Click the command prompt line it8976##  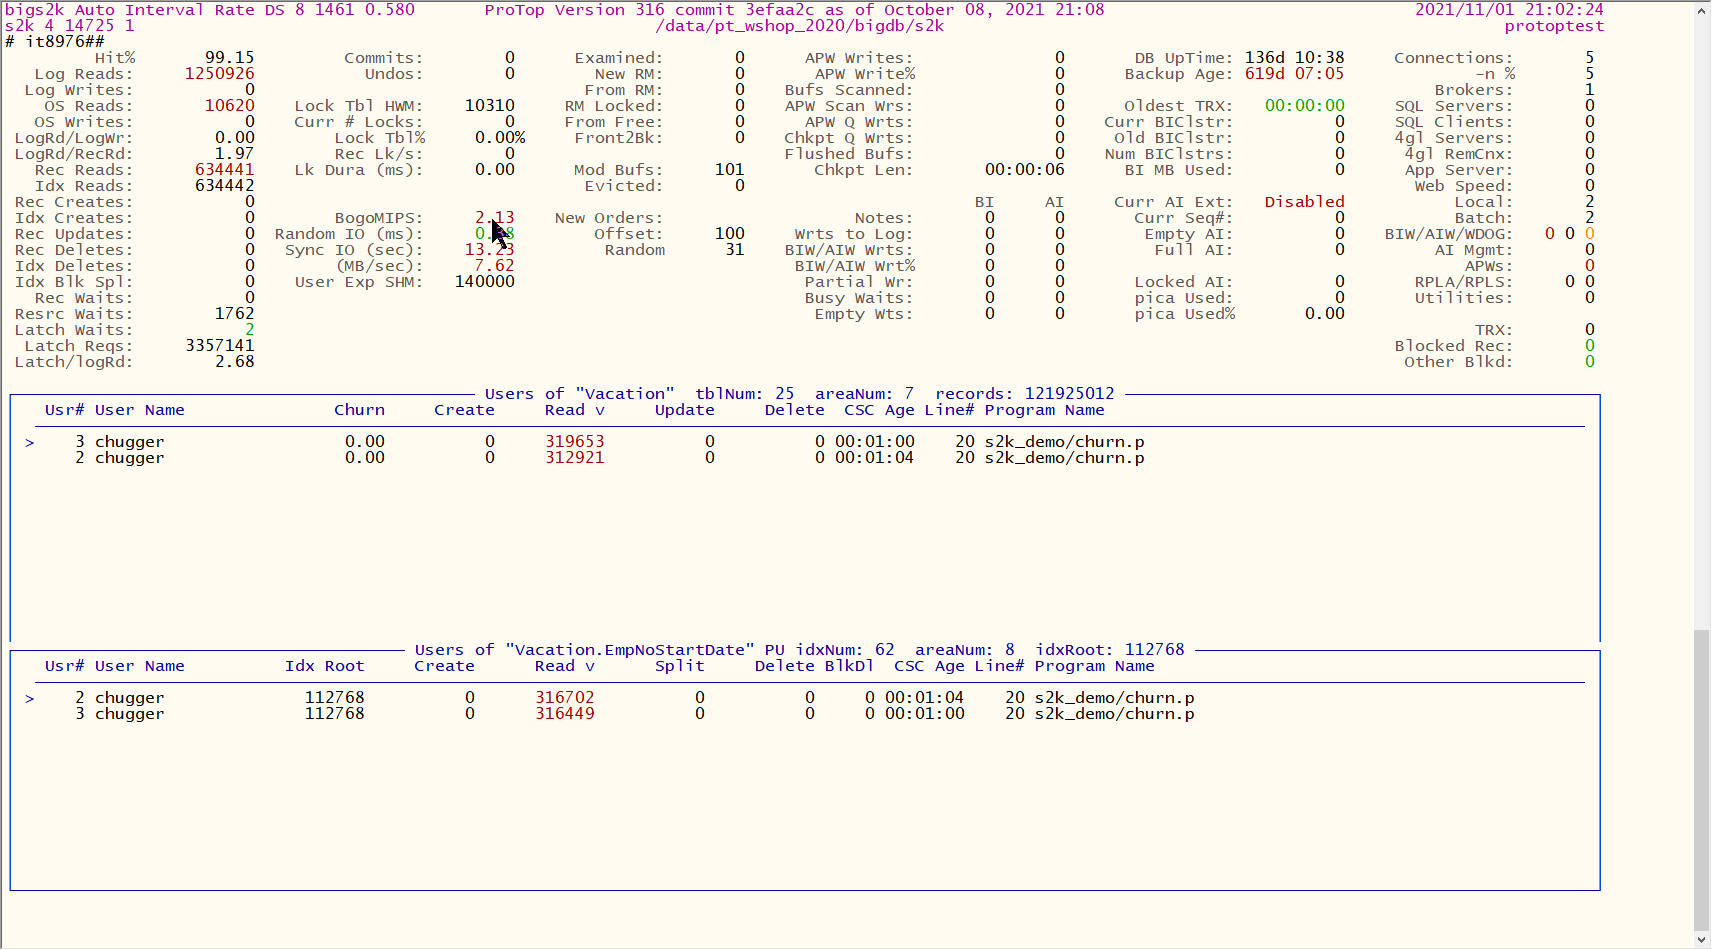click(x=54, y=42)
